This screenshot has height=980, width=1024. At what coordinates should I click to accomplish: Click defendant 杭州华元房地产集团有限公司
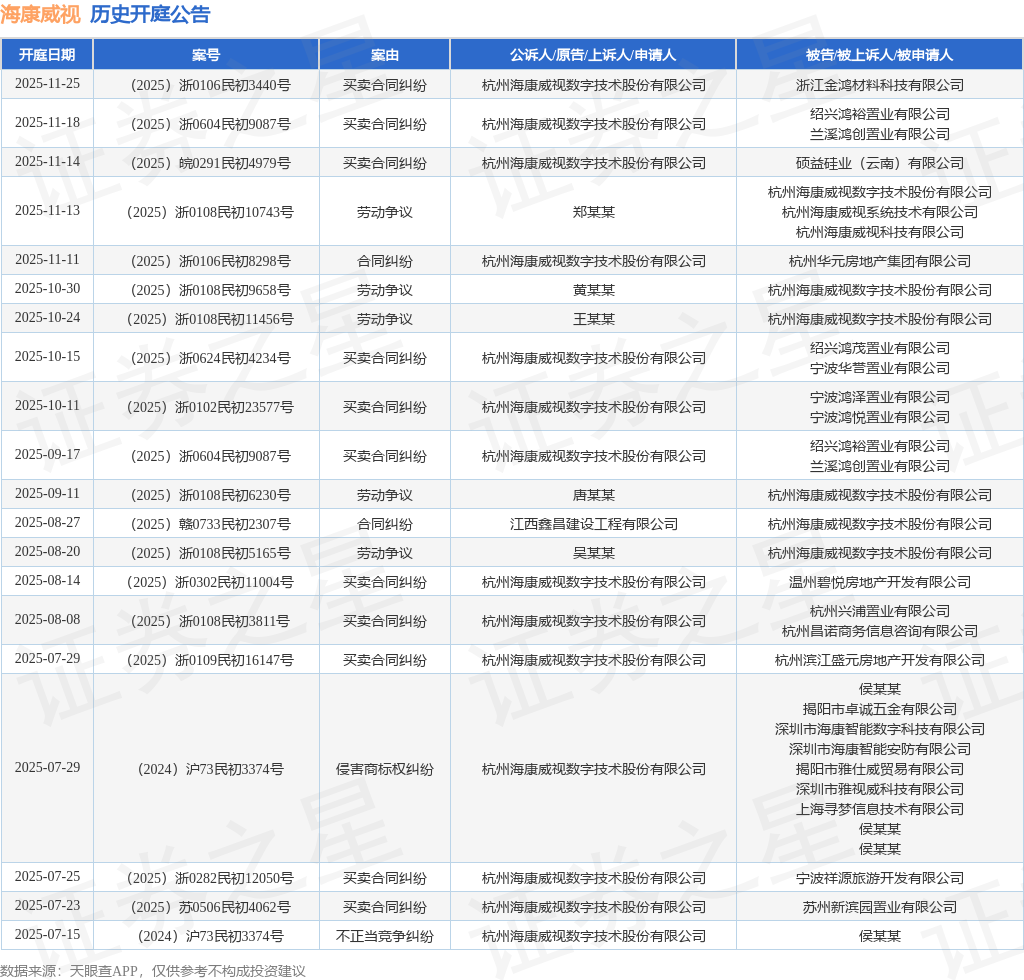click(880, 261)
